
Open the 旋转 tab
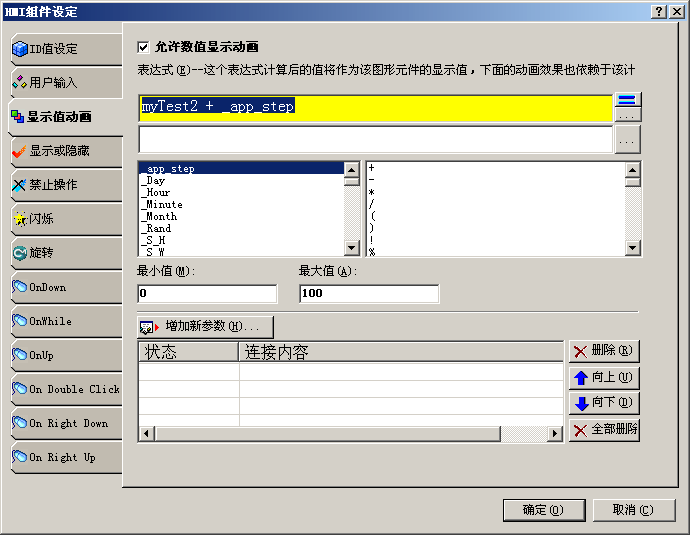(x=64, y=253)
